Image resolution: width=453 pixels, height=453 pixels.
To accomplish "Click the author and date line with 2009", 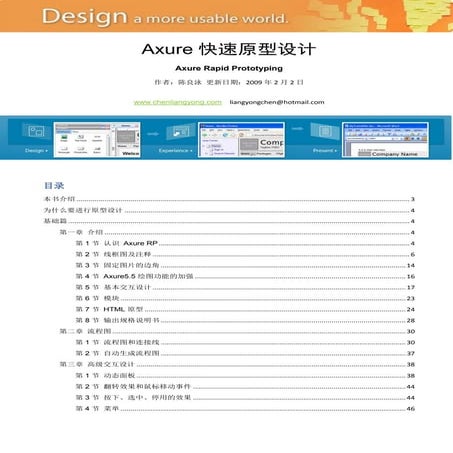I will (229, 82).
